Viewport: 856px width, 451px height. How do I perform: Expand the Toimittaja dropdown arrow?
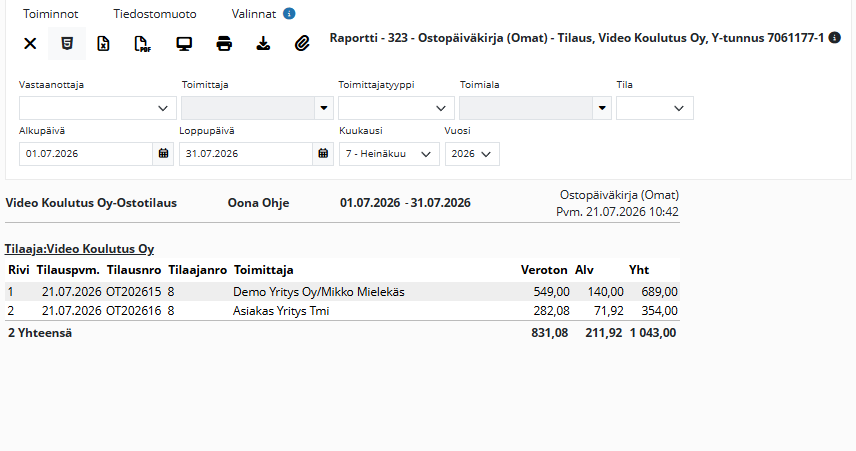324,108
